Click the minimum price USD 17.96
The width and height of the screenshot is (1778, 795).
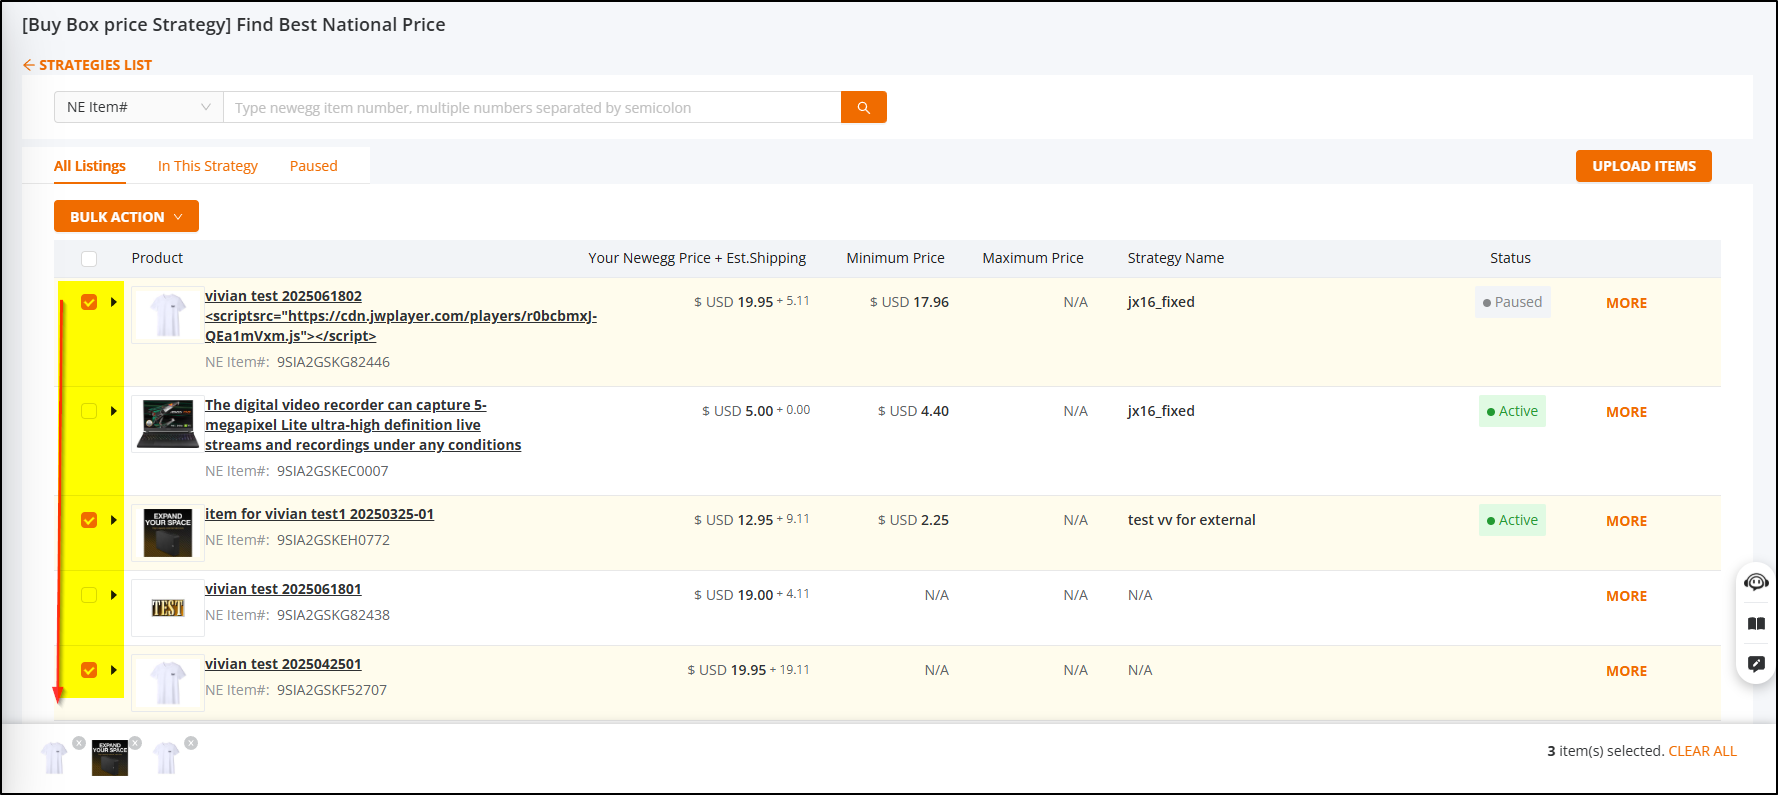click(x=909, y=302)
